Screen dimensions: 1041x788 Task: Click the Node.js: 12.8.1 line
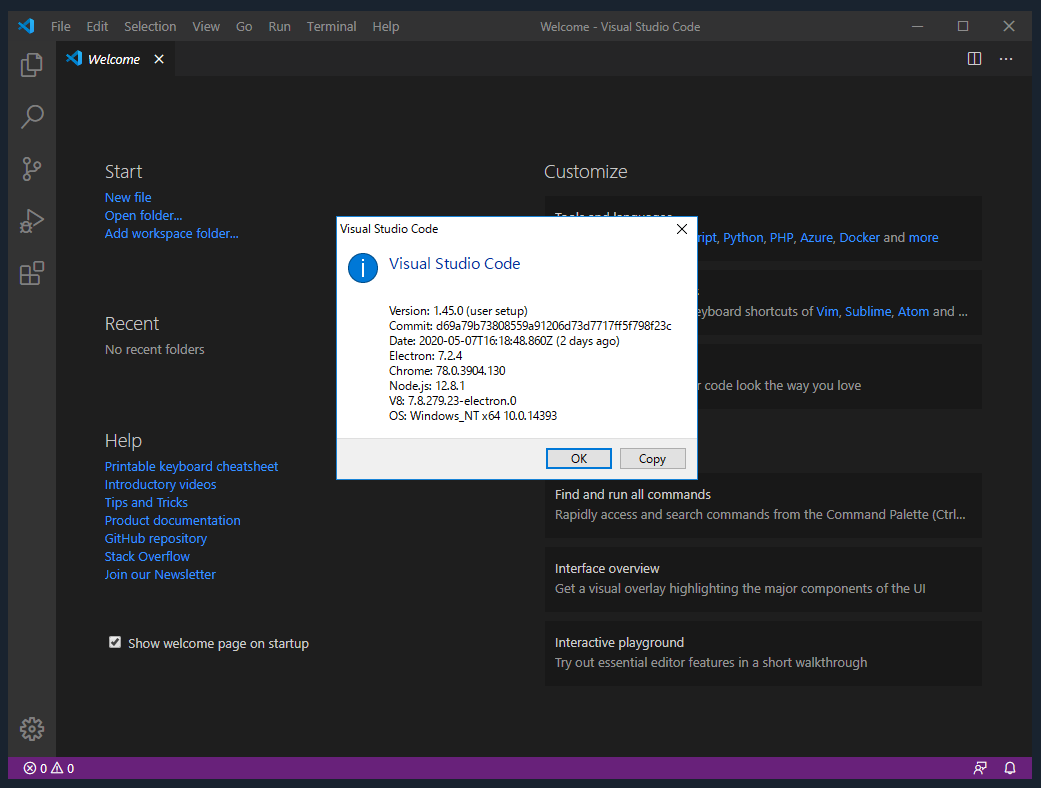(427, 386)
